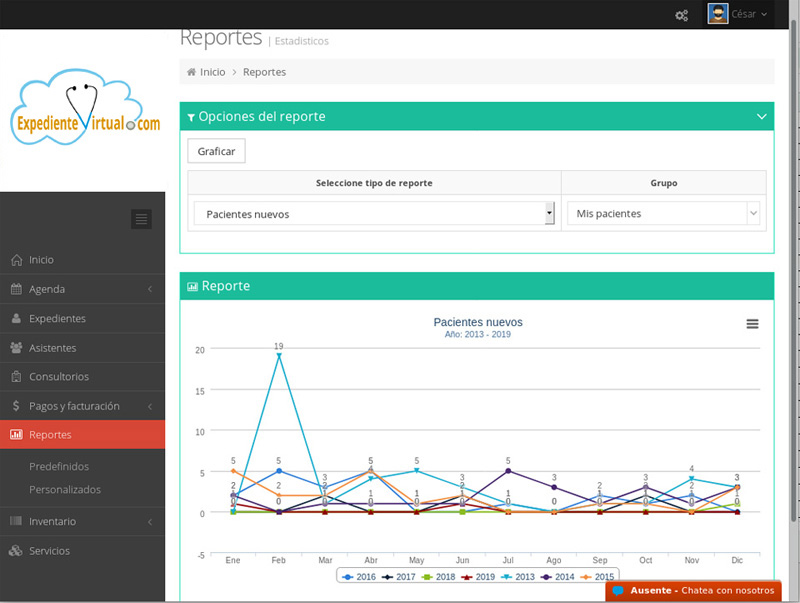The width and height of the screenshot is (800, 603).
Task: Collapse the Opciones del reporte panel
Action: [x=761, y=116]
